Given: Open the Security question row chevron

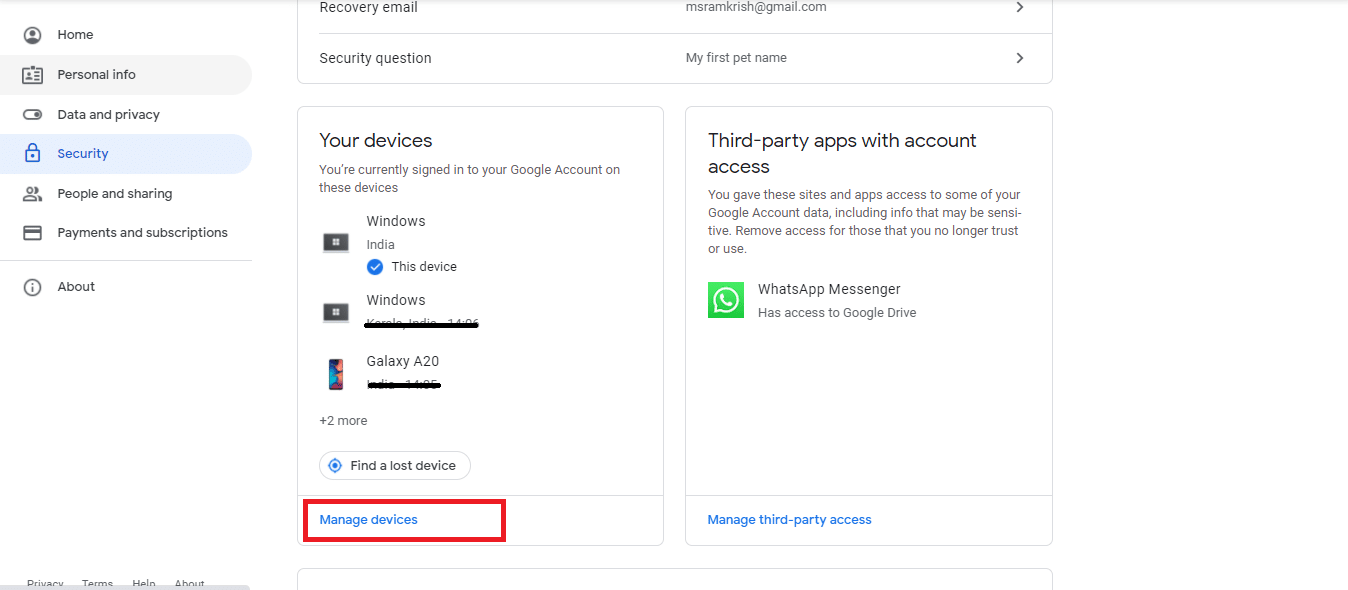Looking at the screenshot, I should [1020, 58].
